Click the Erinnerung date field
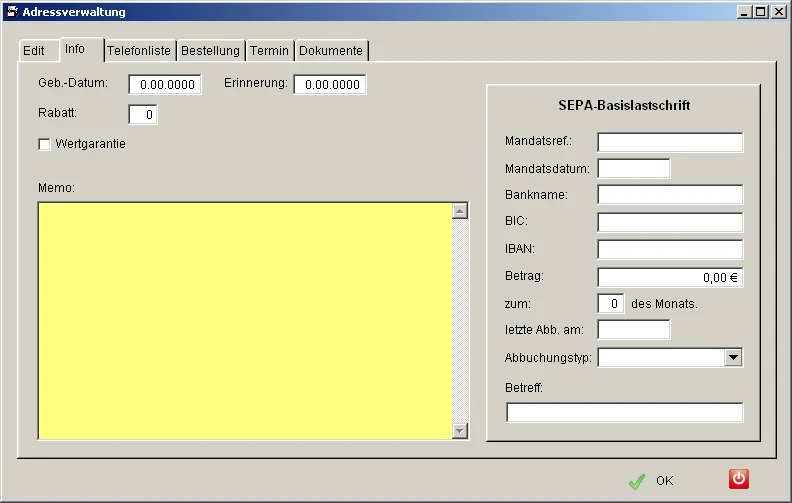The height and width of the screenshot is (503, 792). point(330,84)
